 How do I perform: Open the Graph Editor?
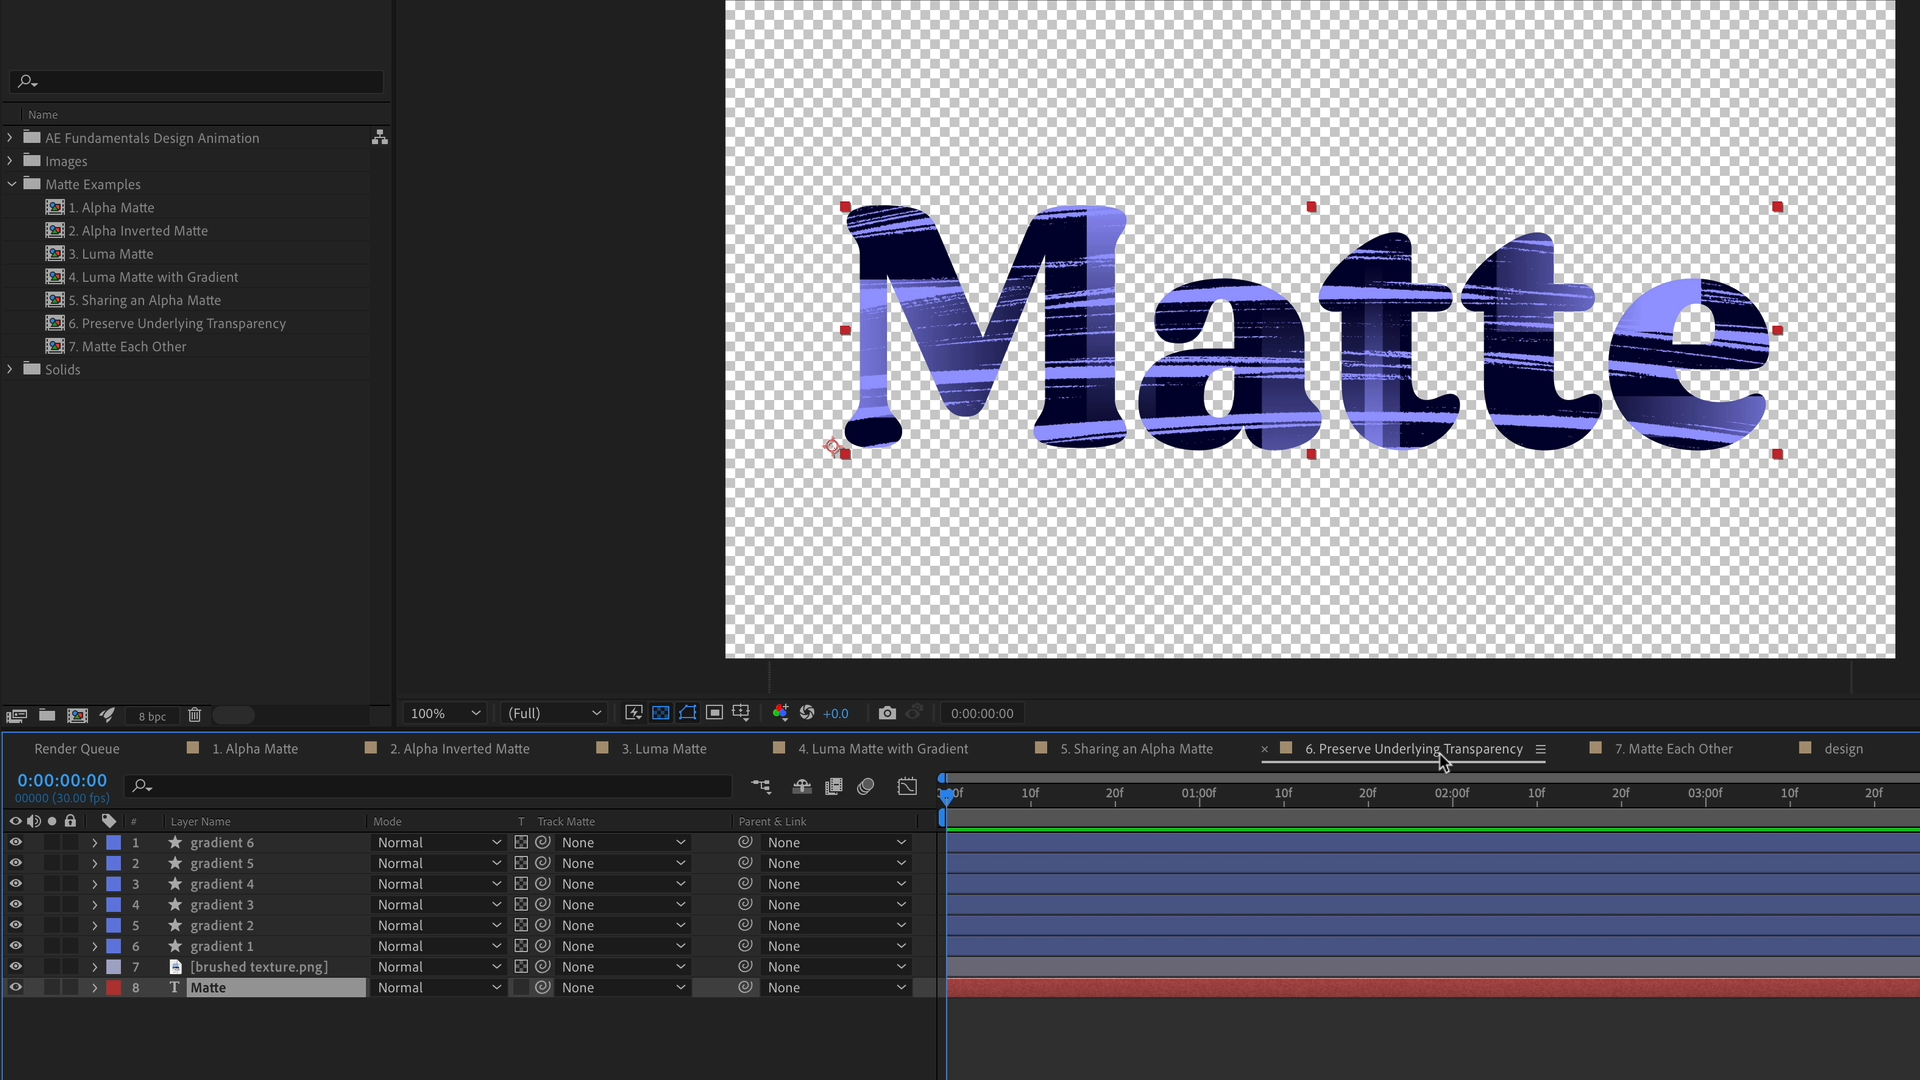coord(907,787)
